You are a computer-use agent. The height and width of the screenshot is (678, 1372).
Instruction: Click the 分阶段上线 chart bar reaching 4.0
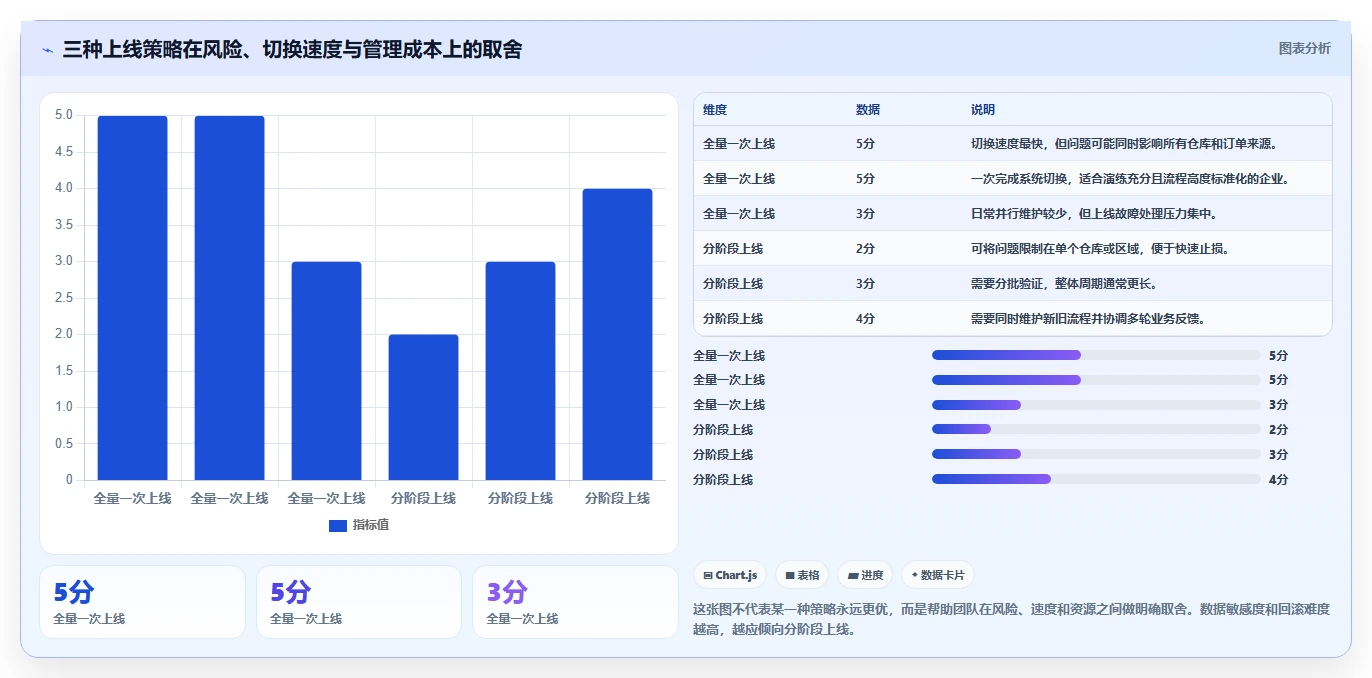pos(617,334)
